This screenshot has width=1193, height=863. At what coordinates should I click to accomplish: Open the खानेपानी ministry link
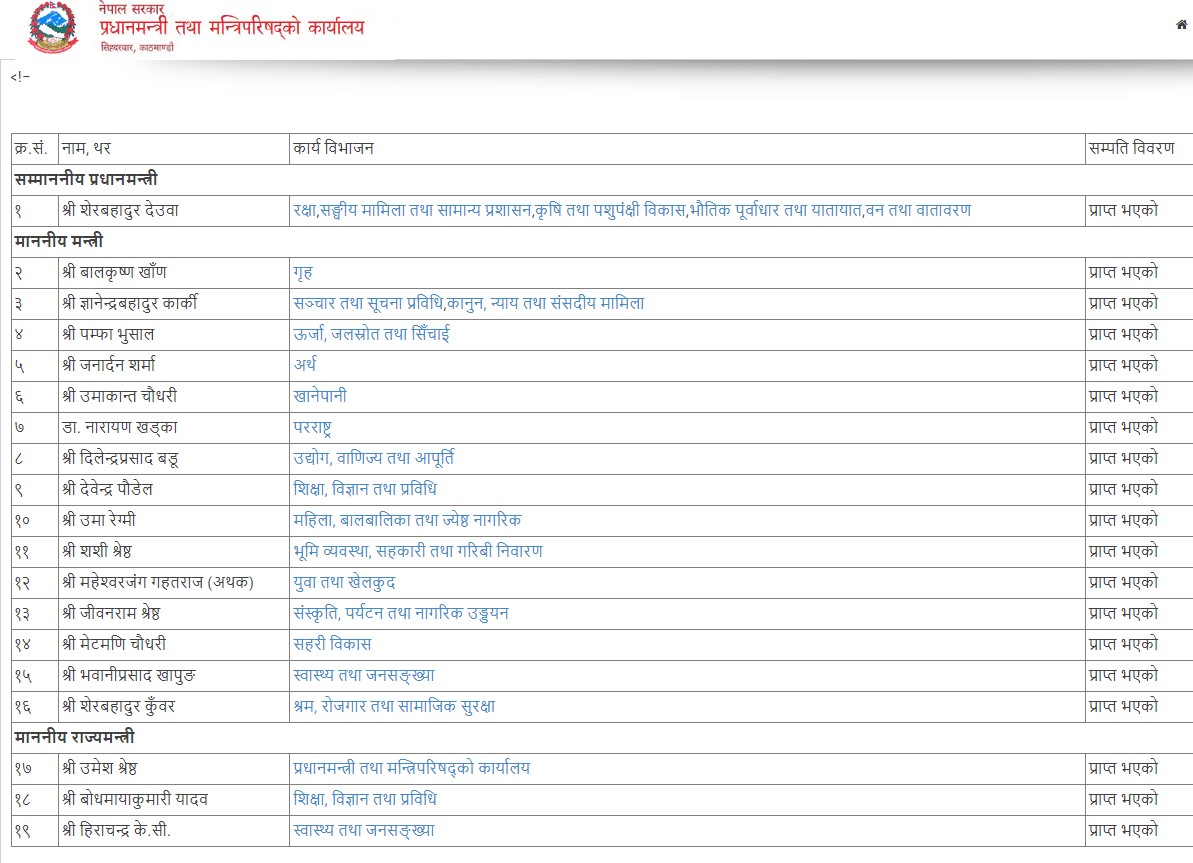320,396
